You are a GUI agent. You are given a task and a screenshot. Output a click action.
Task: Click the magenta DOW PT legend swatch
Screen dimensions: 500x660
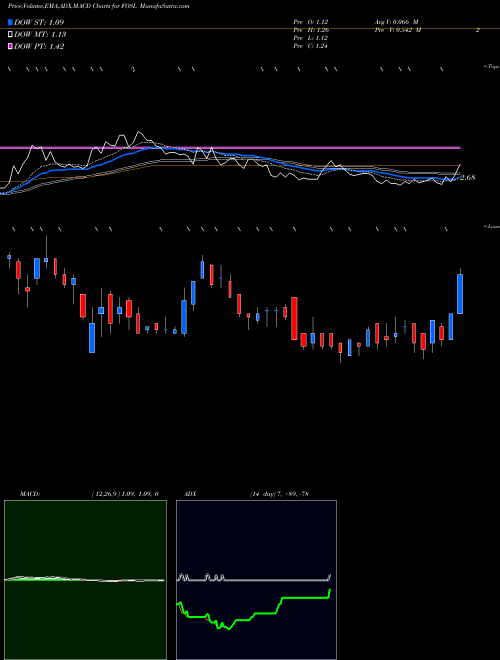tap(11, 47)
